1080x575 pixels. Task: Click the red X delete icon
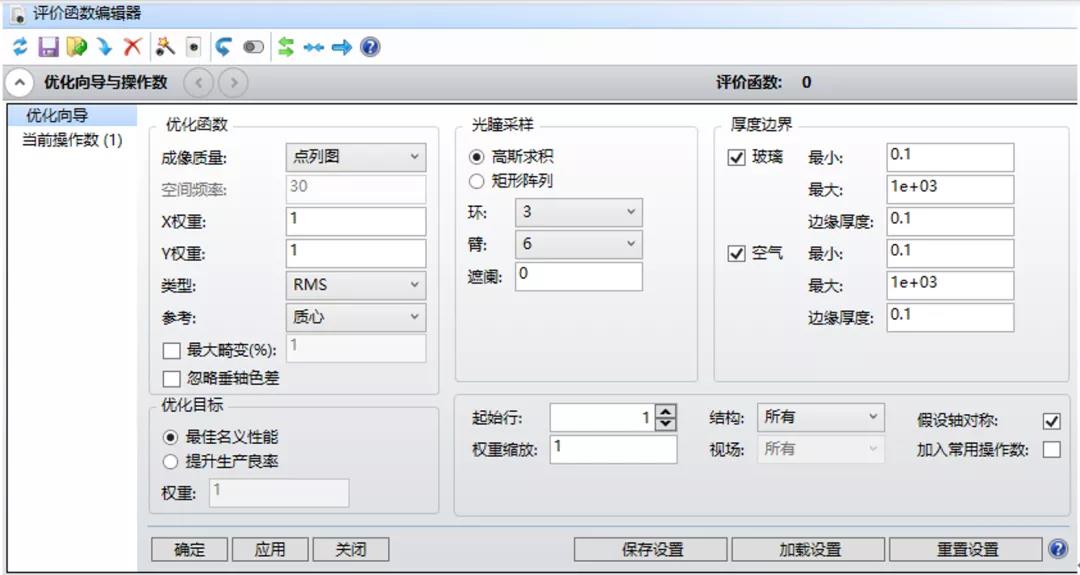132,47
